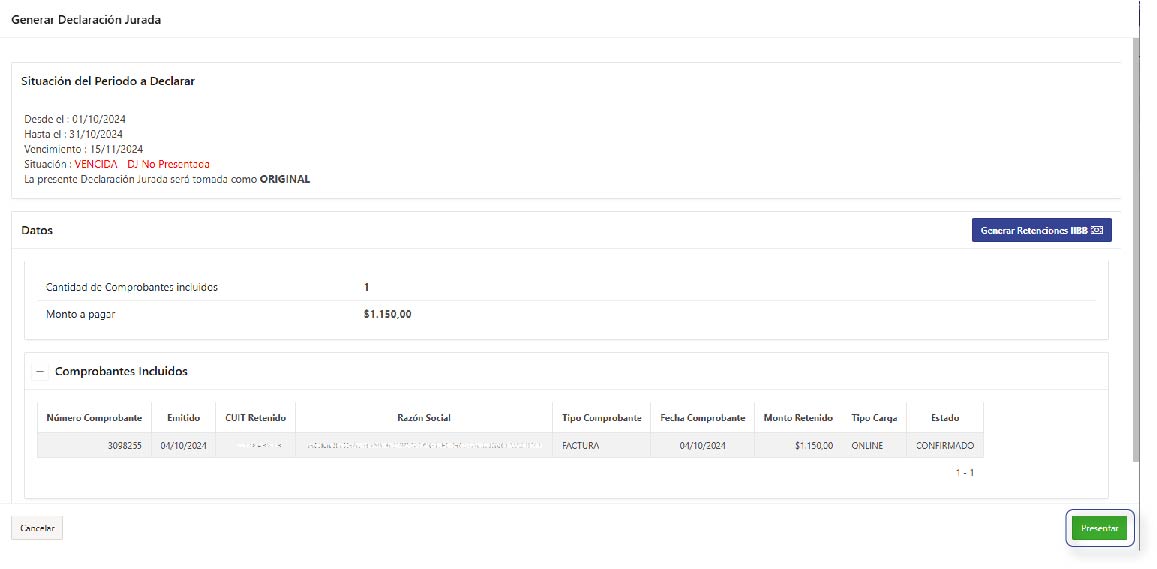
Task: Click the red VENCIDA situation text
Action: 96,164
